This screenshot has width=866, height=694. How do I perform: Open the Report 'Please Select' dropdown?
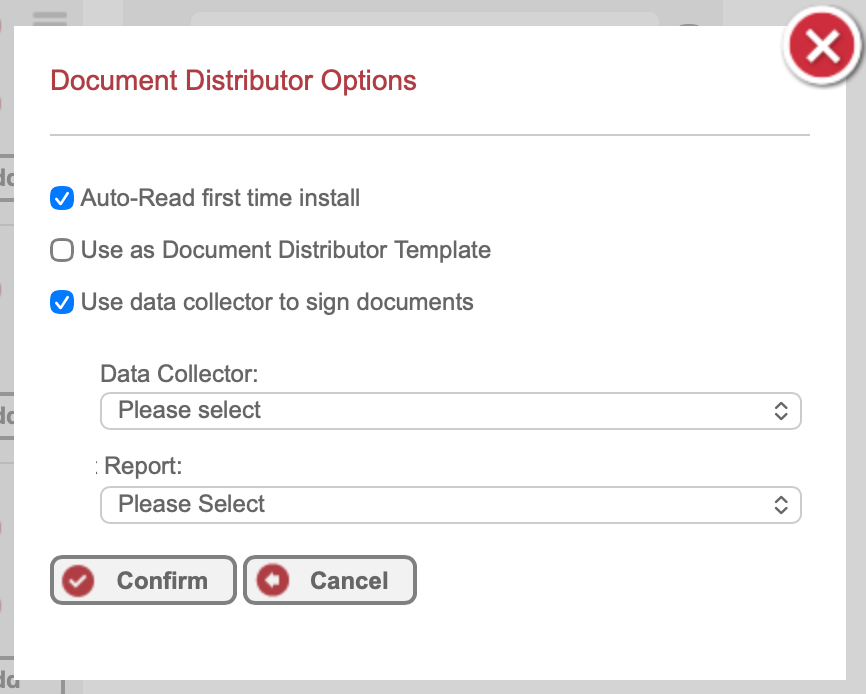450,505
